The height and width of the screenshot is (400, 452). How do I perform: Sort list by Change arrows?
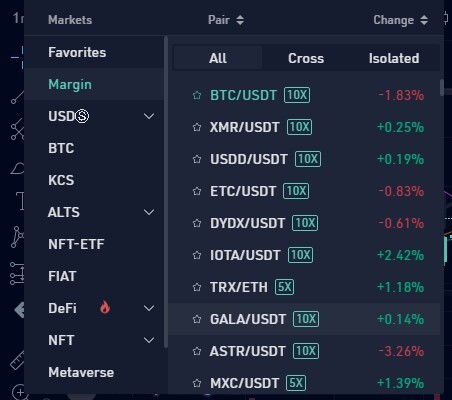pyautogui.click(x=424, y=20)
